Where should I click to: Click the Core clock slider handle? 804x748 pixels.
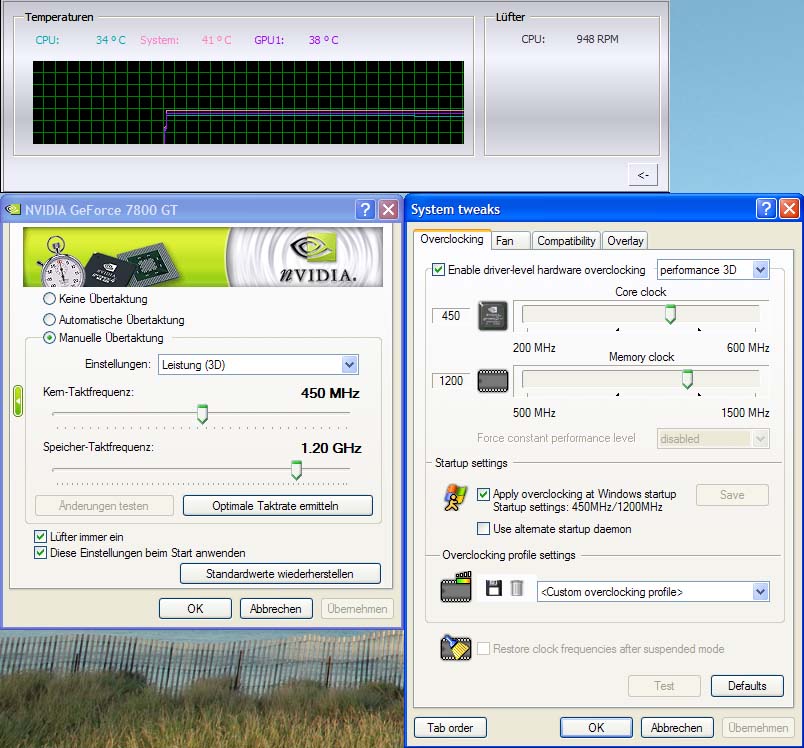(670, 314)
